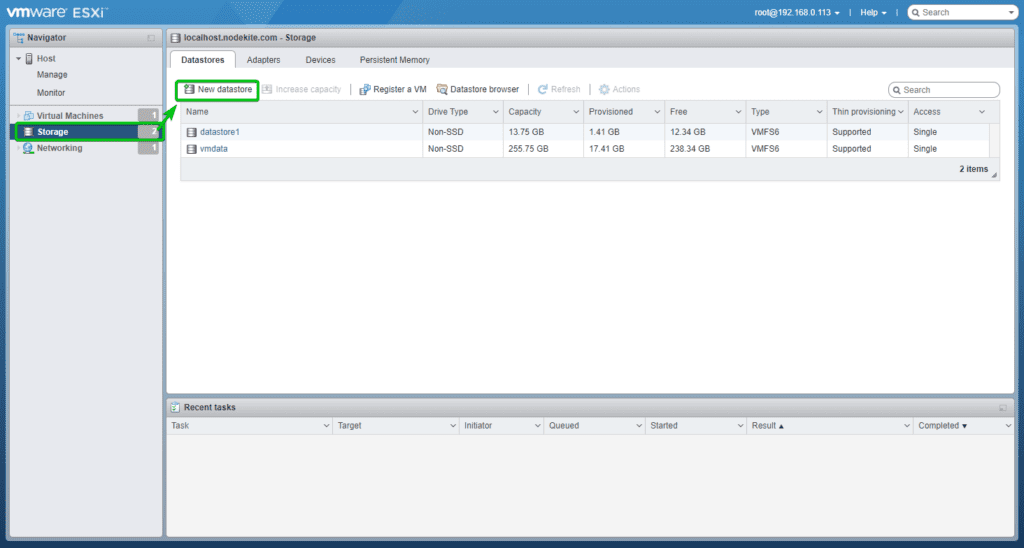This screenshot has height=548, width=1024.
Task: Open the datastore1 link
Action: (x=219, y=132)
